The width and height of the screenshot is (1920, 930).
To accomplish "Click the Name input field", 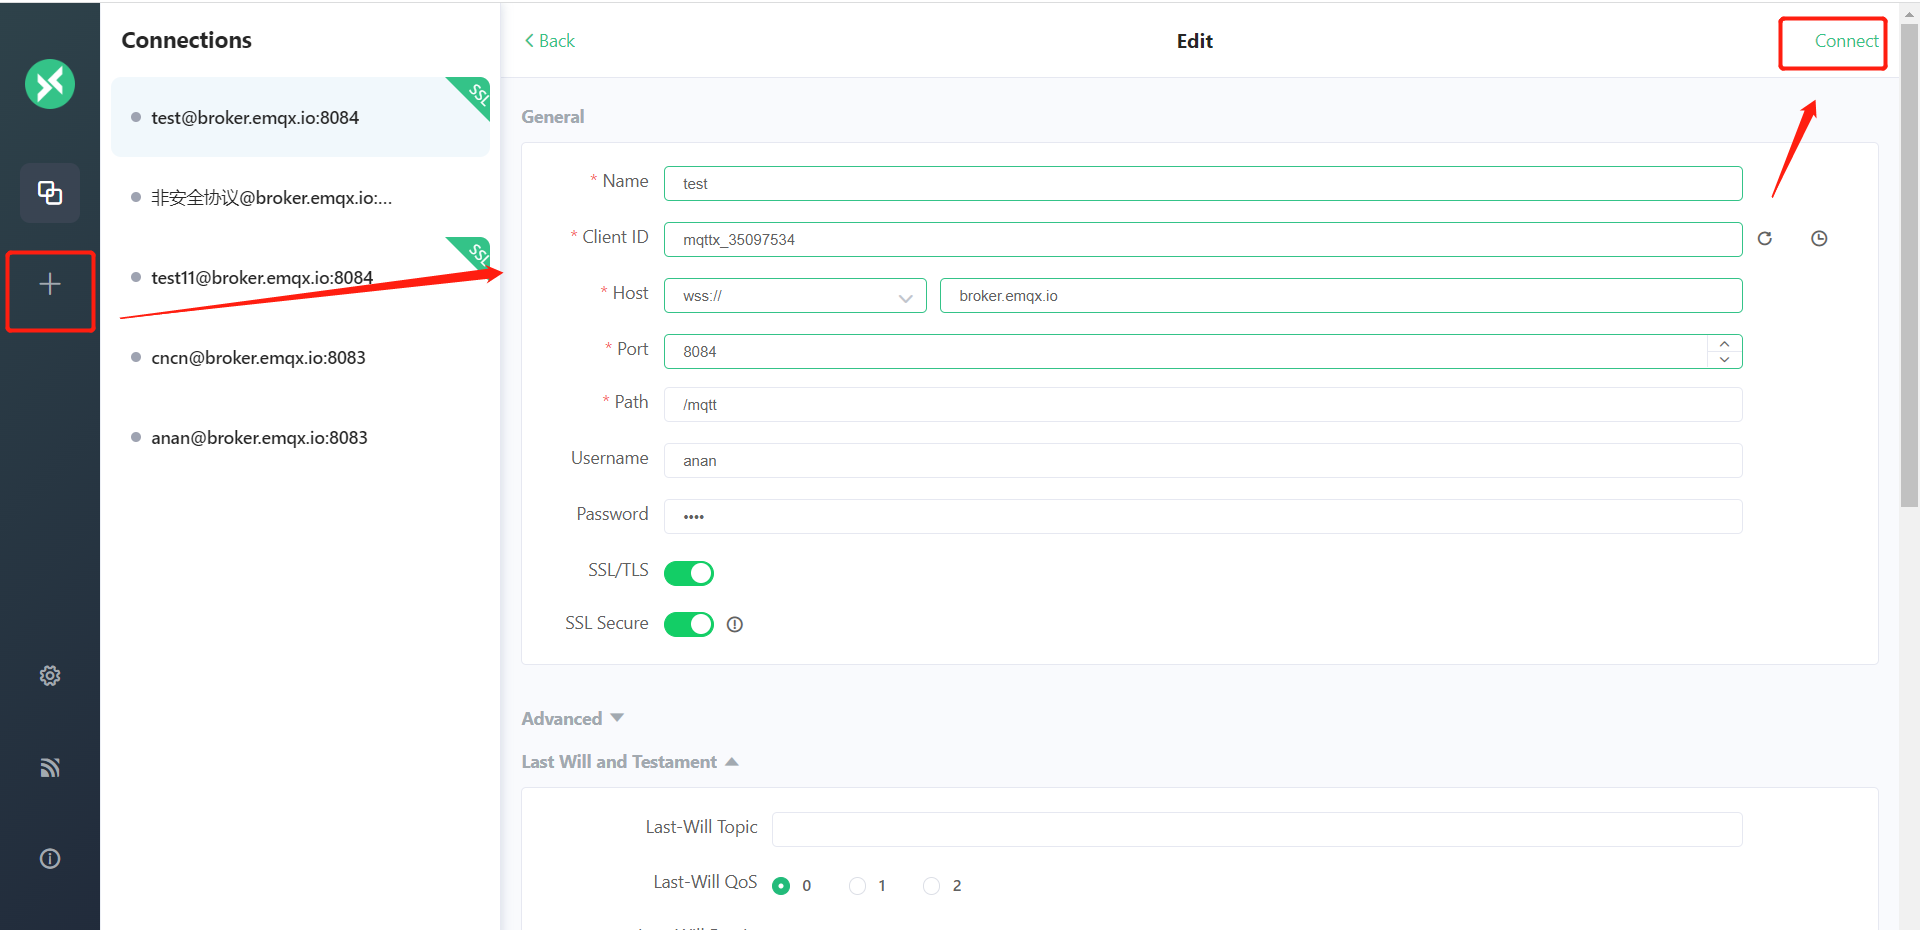I will 1203,184.
